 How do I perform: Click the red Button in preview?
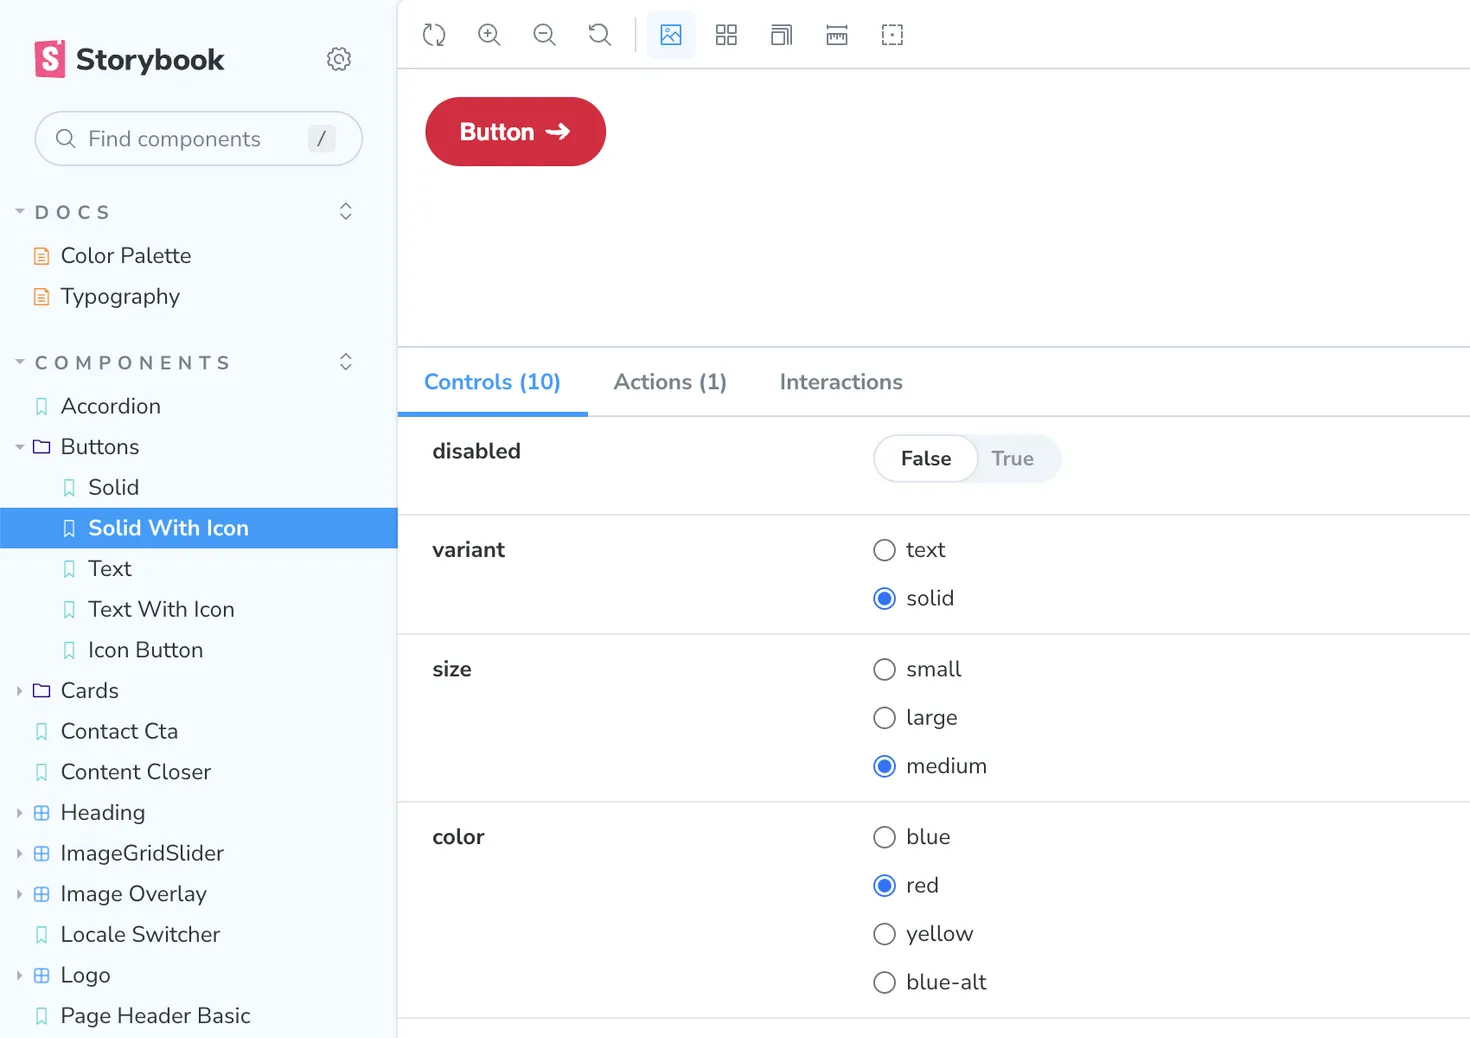[515, 132]
